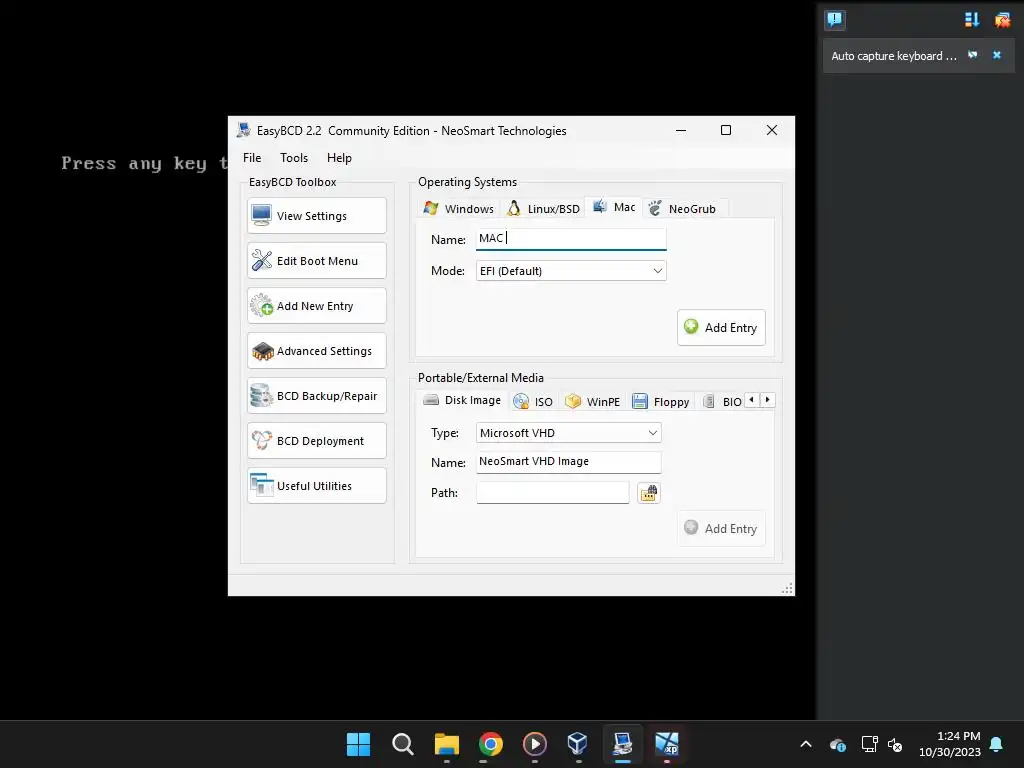Browse for disk image path
Viewport: 1024px width, 768px height.
tap(648, 493)
